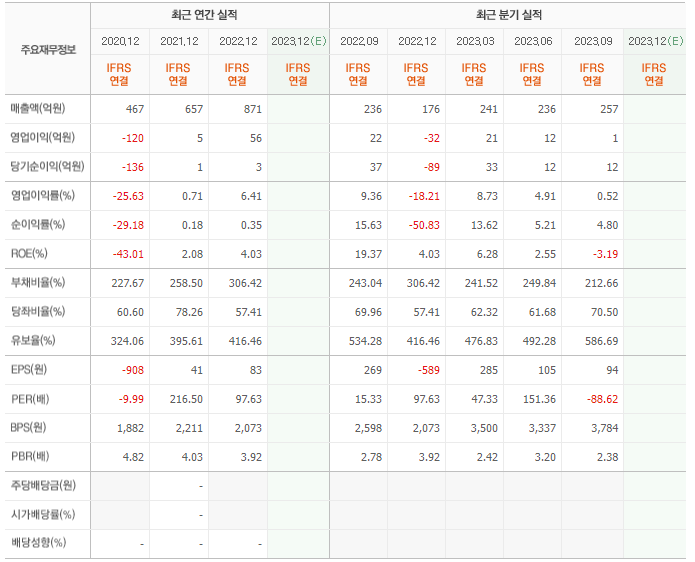
Task: Click IFRS 연결 under 2023.09
Action: pos(592,74)
